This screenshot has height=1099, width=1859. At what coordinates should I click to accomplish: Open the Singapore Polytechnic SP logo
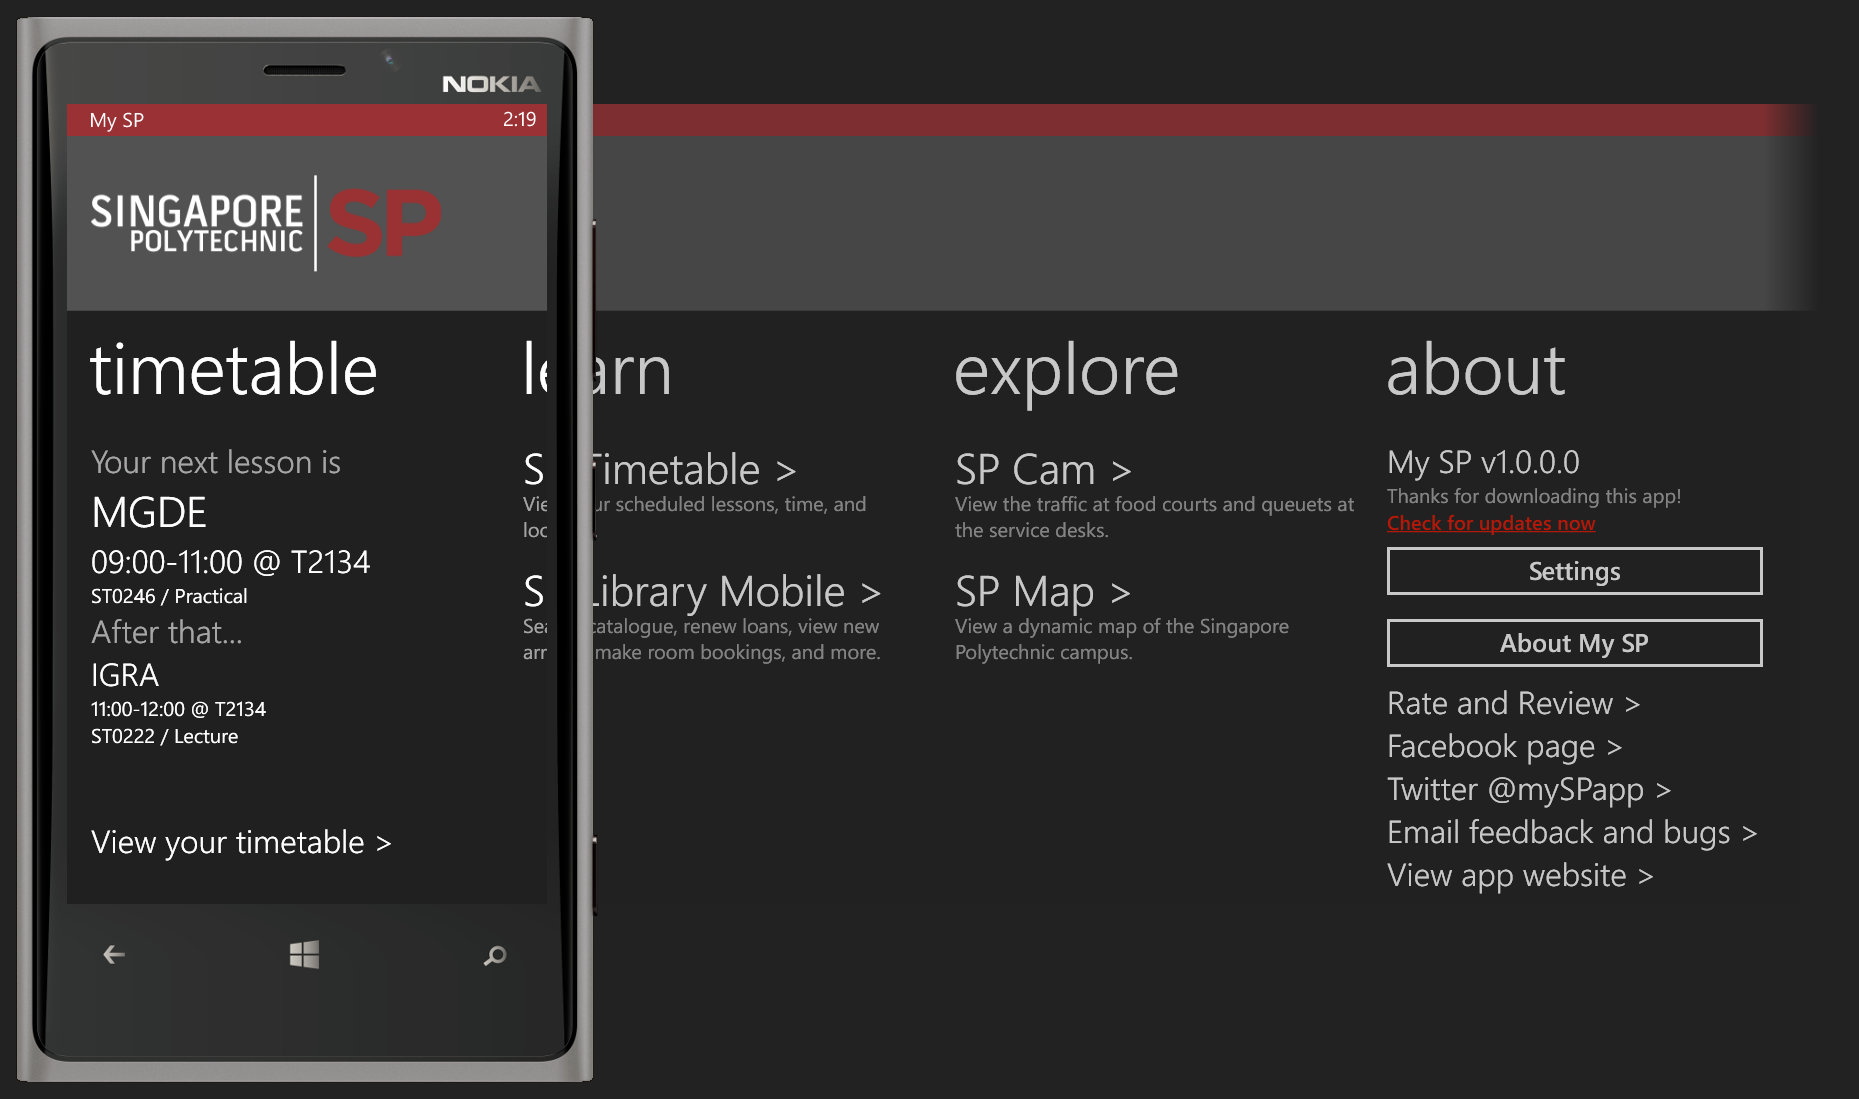[x=266, y=222]
